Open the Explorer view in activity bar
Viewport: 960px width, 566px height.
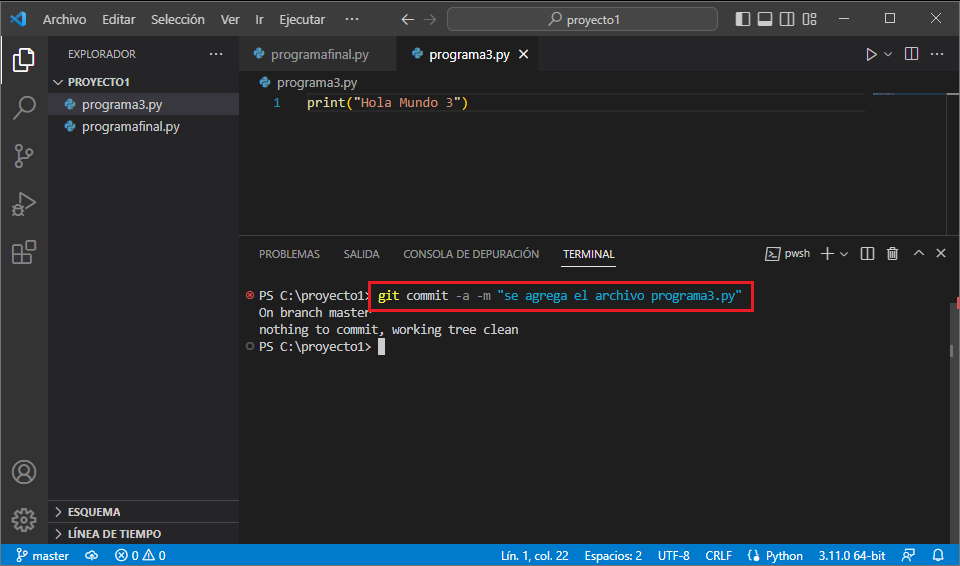(24, 59)
